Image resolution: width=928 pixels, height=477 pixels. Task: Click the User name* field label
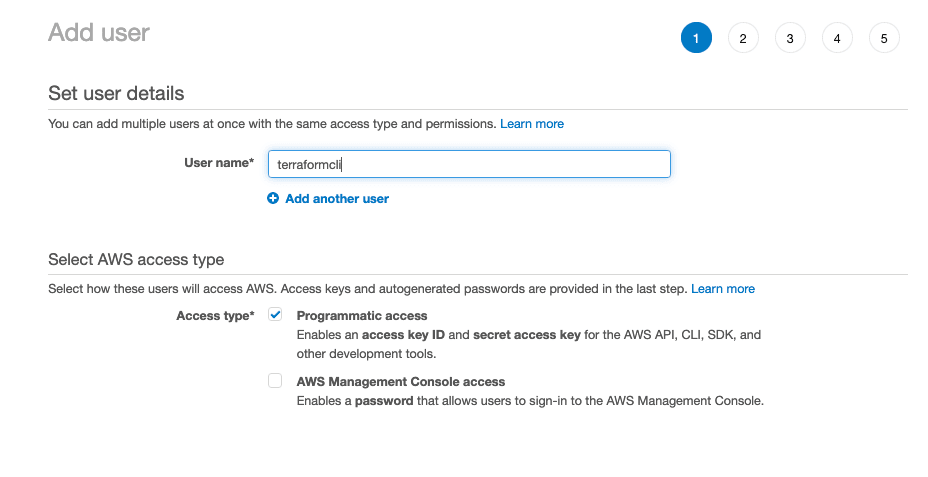[x=219, y=163]
